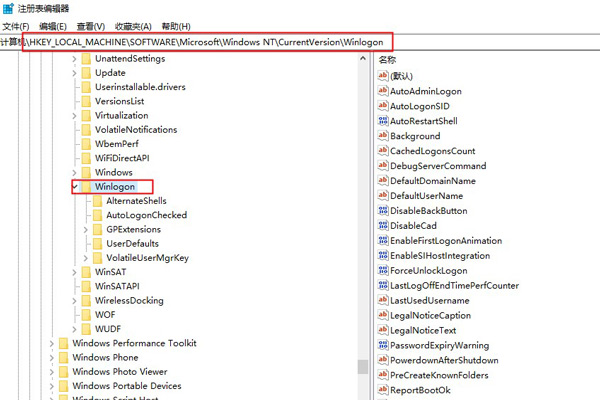The height and width of the screenshot is (400, 600).
Task: Expand the UnattendSettings key
Action: [74, 59]
